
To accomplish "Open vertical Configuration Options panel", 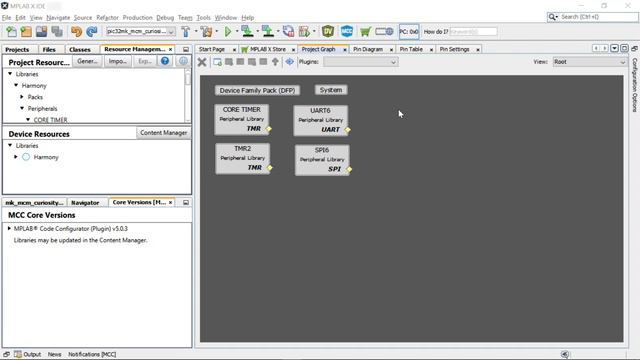I will point(634,85).
